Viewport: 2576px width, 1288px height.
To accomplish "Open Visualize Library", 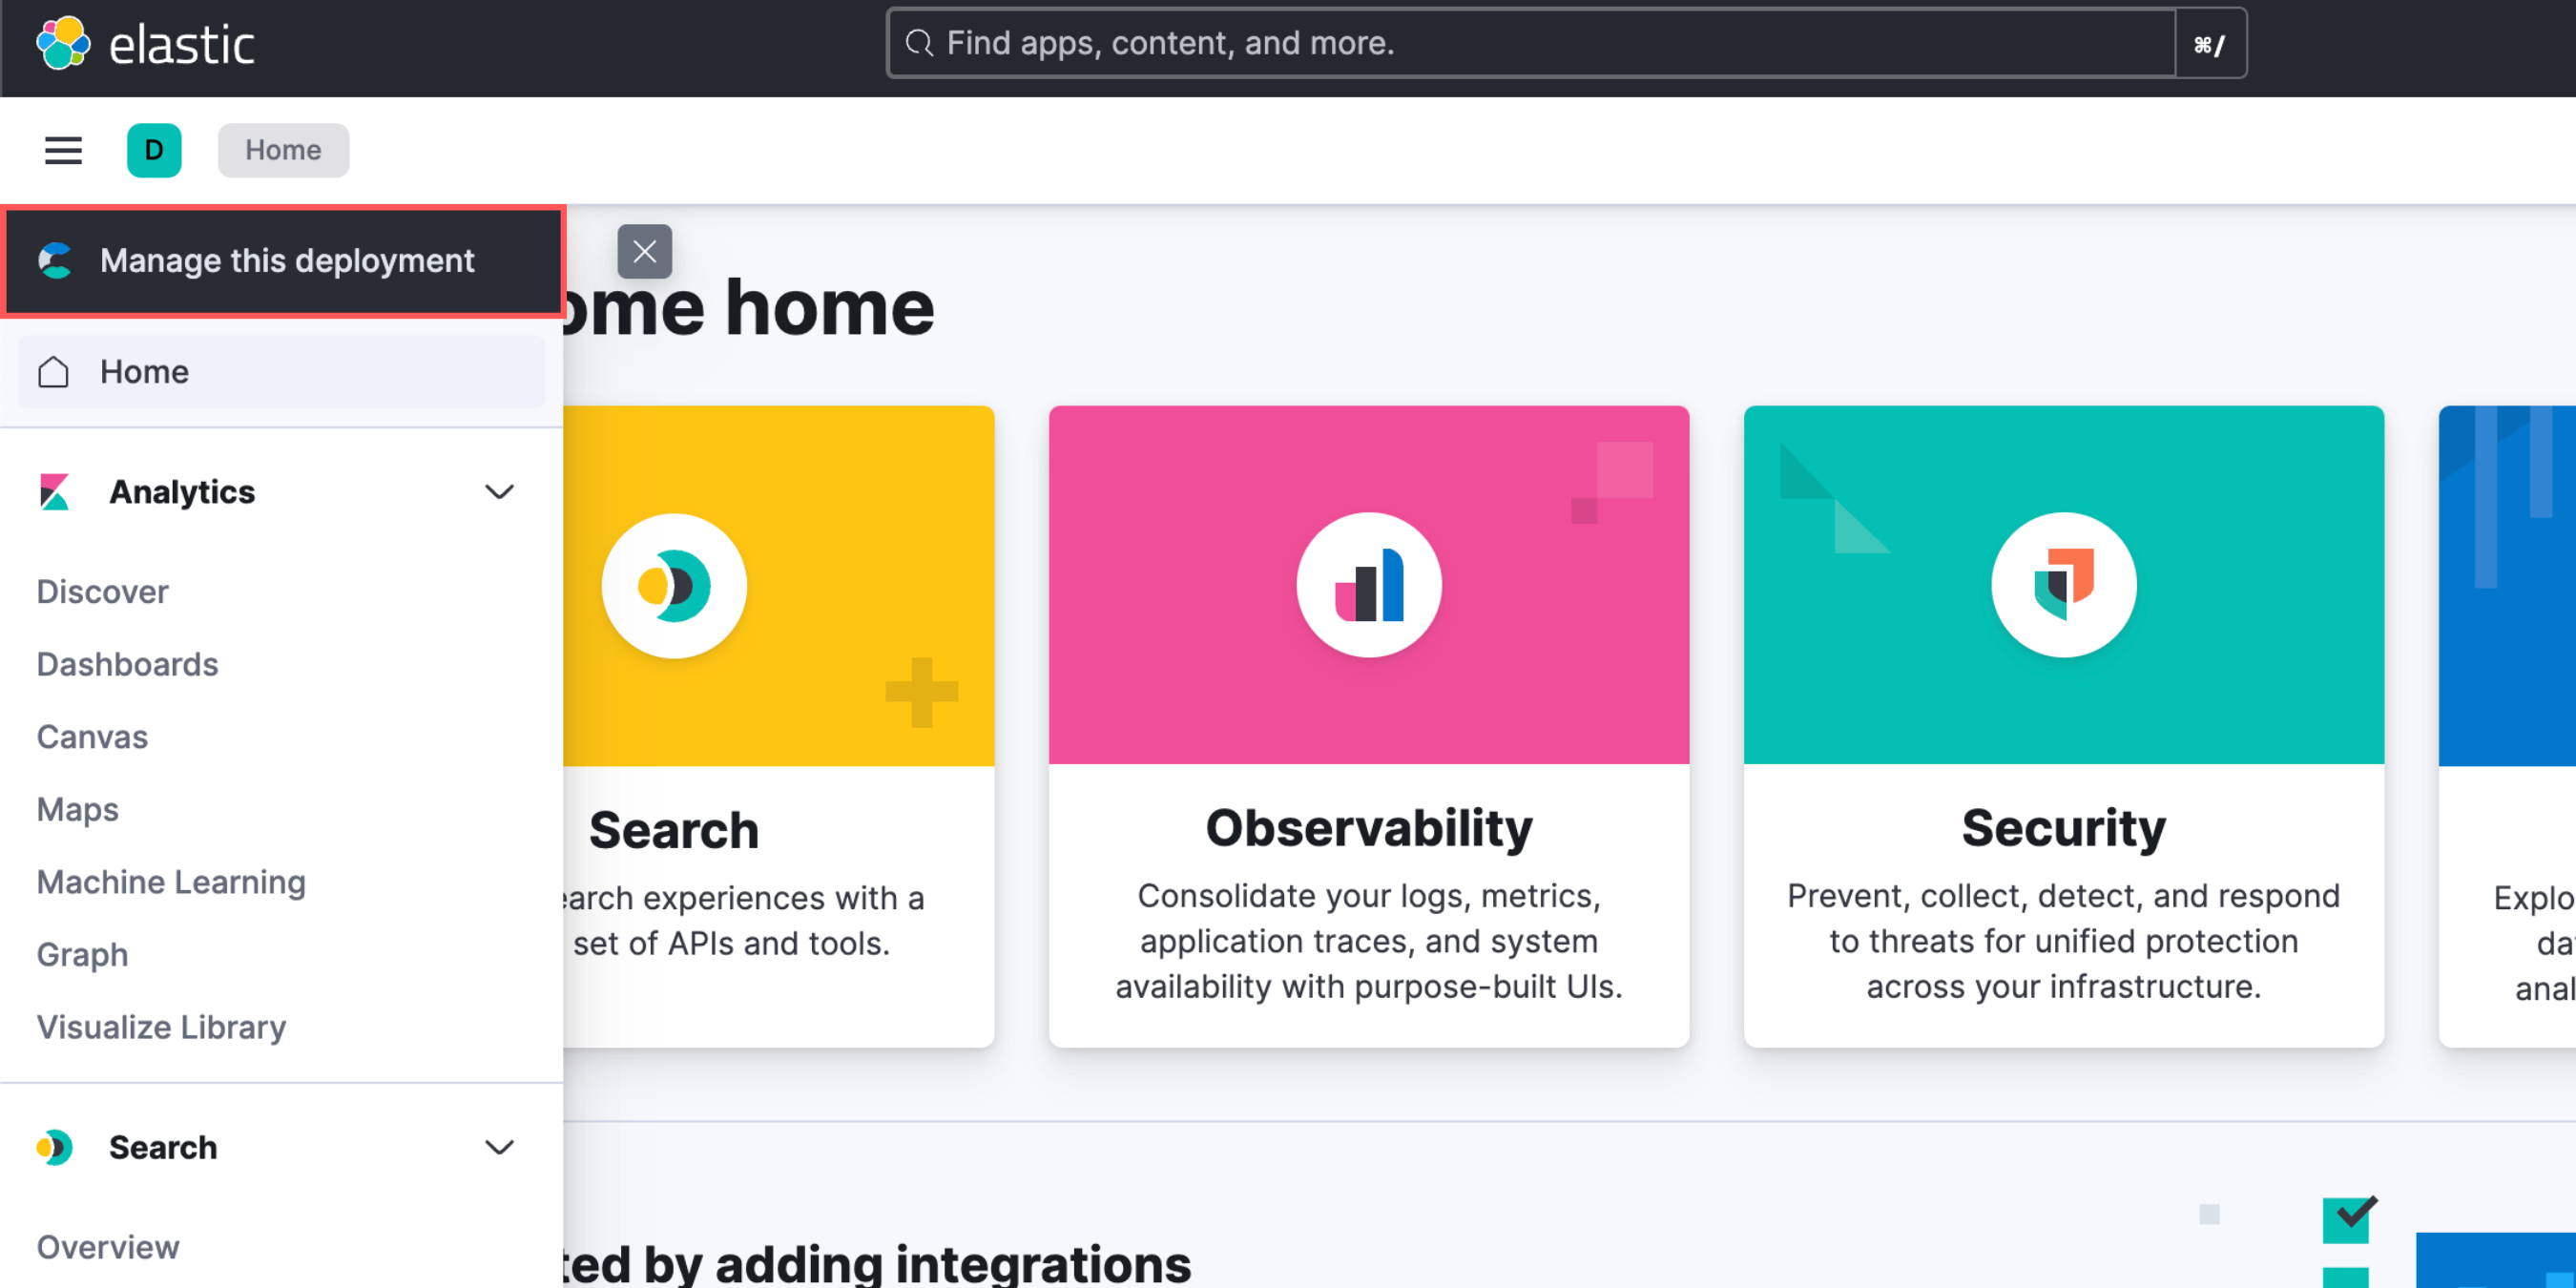I will coord(161,1027).
